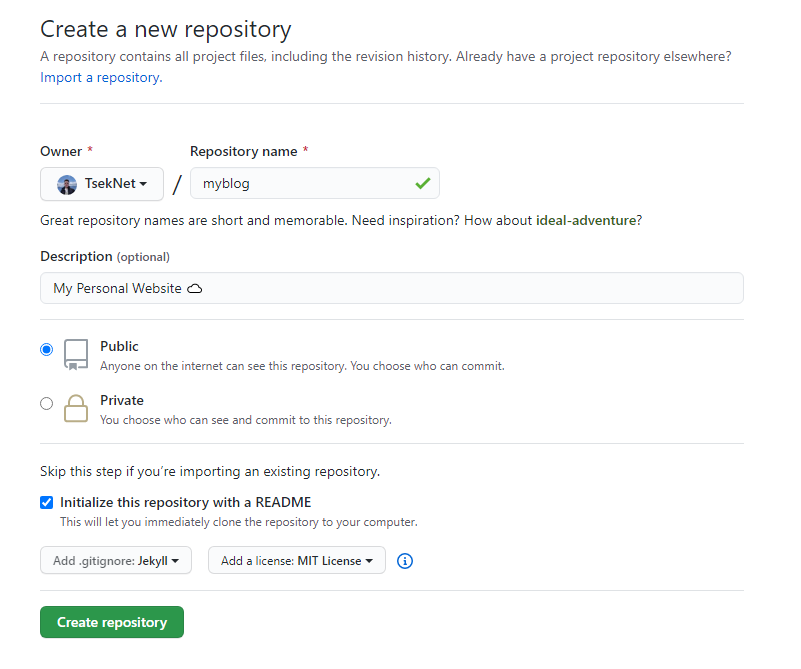
Task: Click the license info circle icon
Action: (x=405, y=561)
